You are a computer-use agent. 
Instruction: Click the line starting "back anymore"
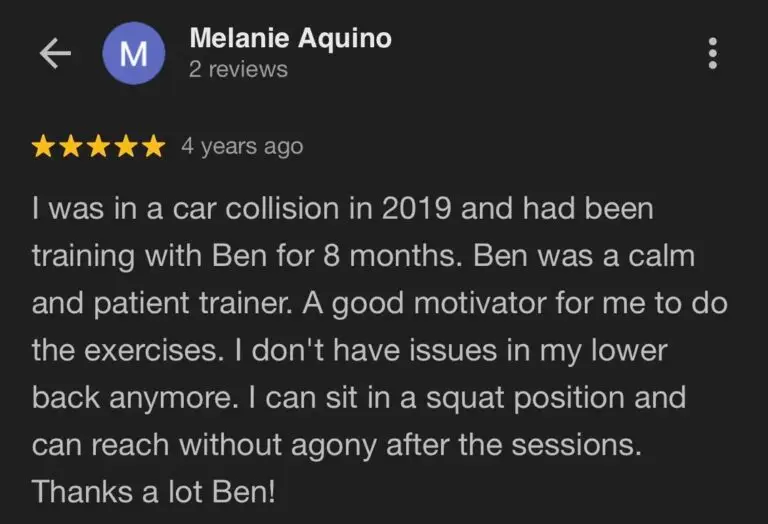(x=359, y=397)
